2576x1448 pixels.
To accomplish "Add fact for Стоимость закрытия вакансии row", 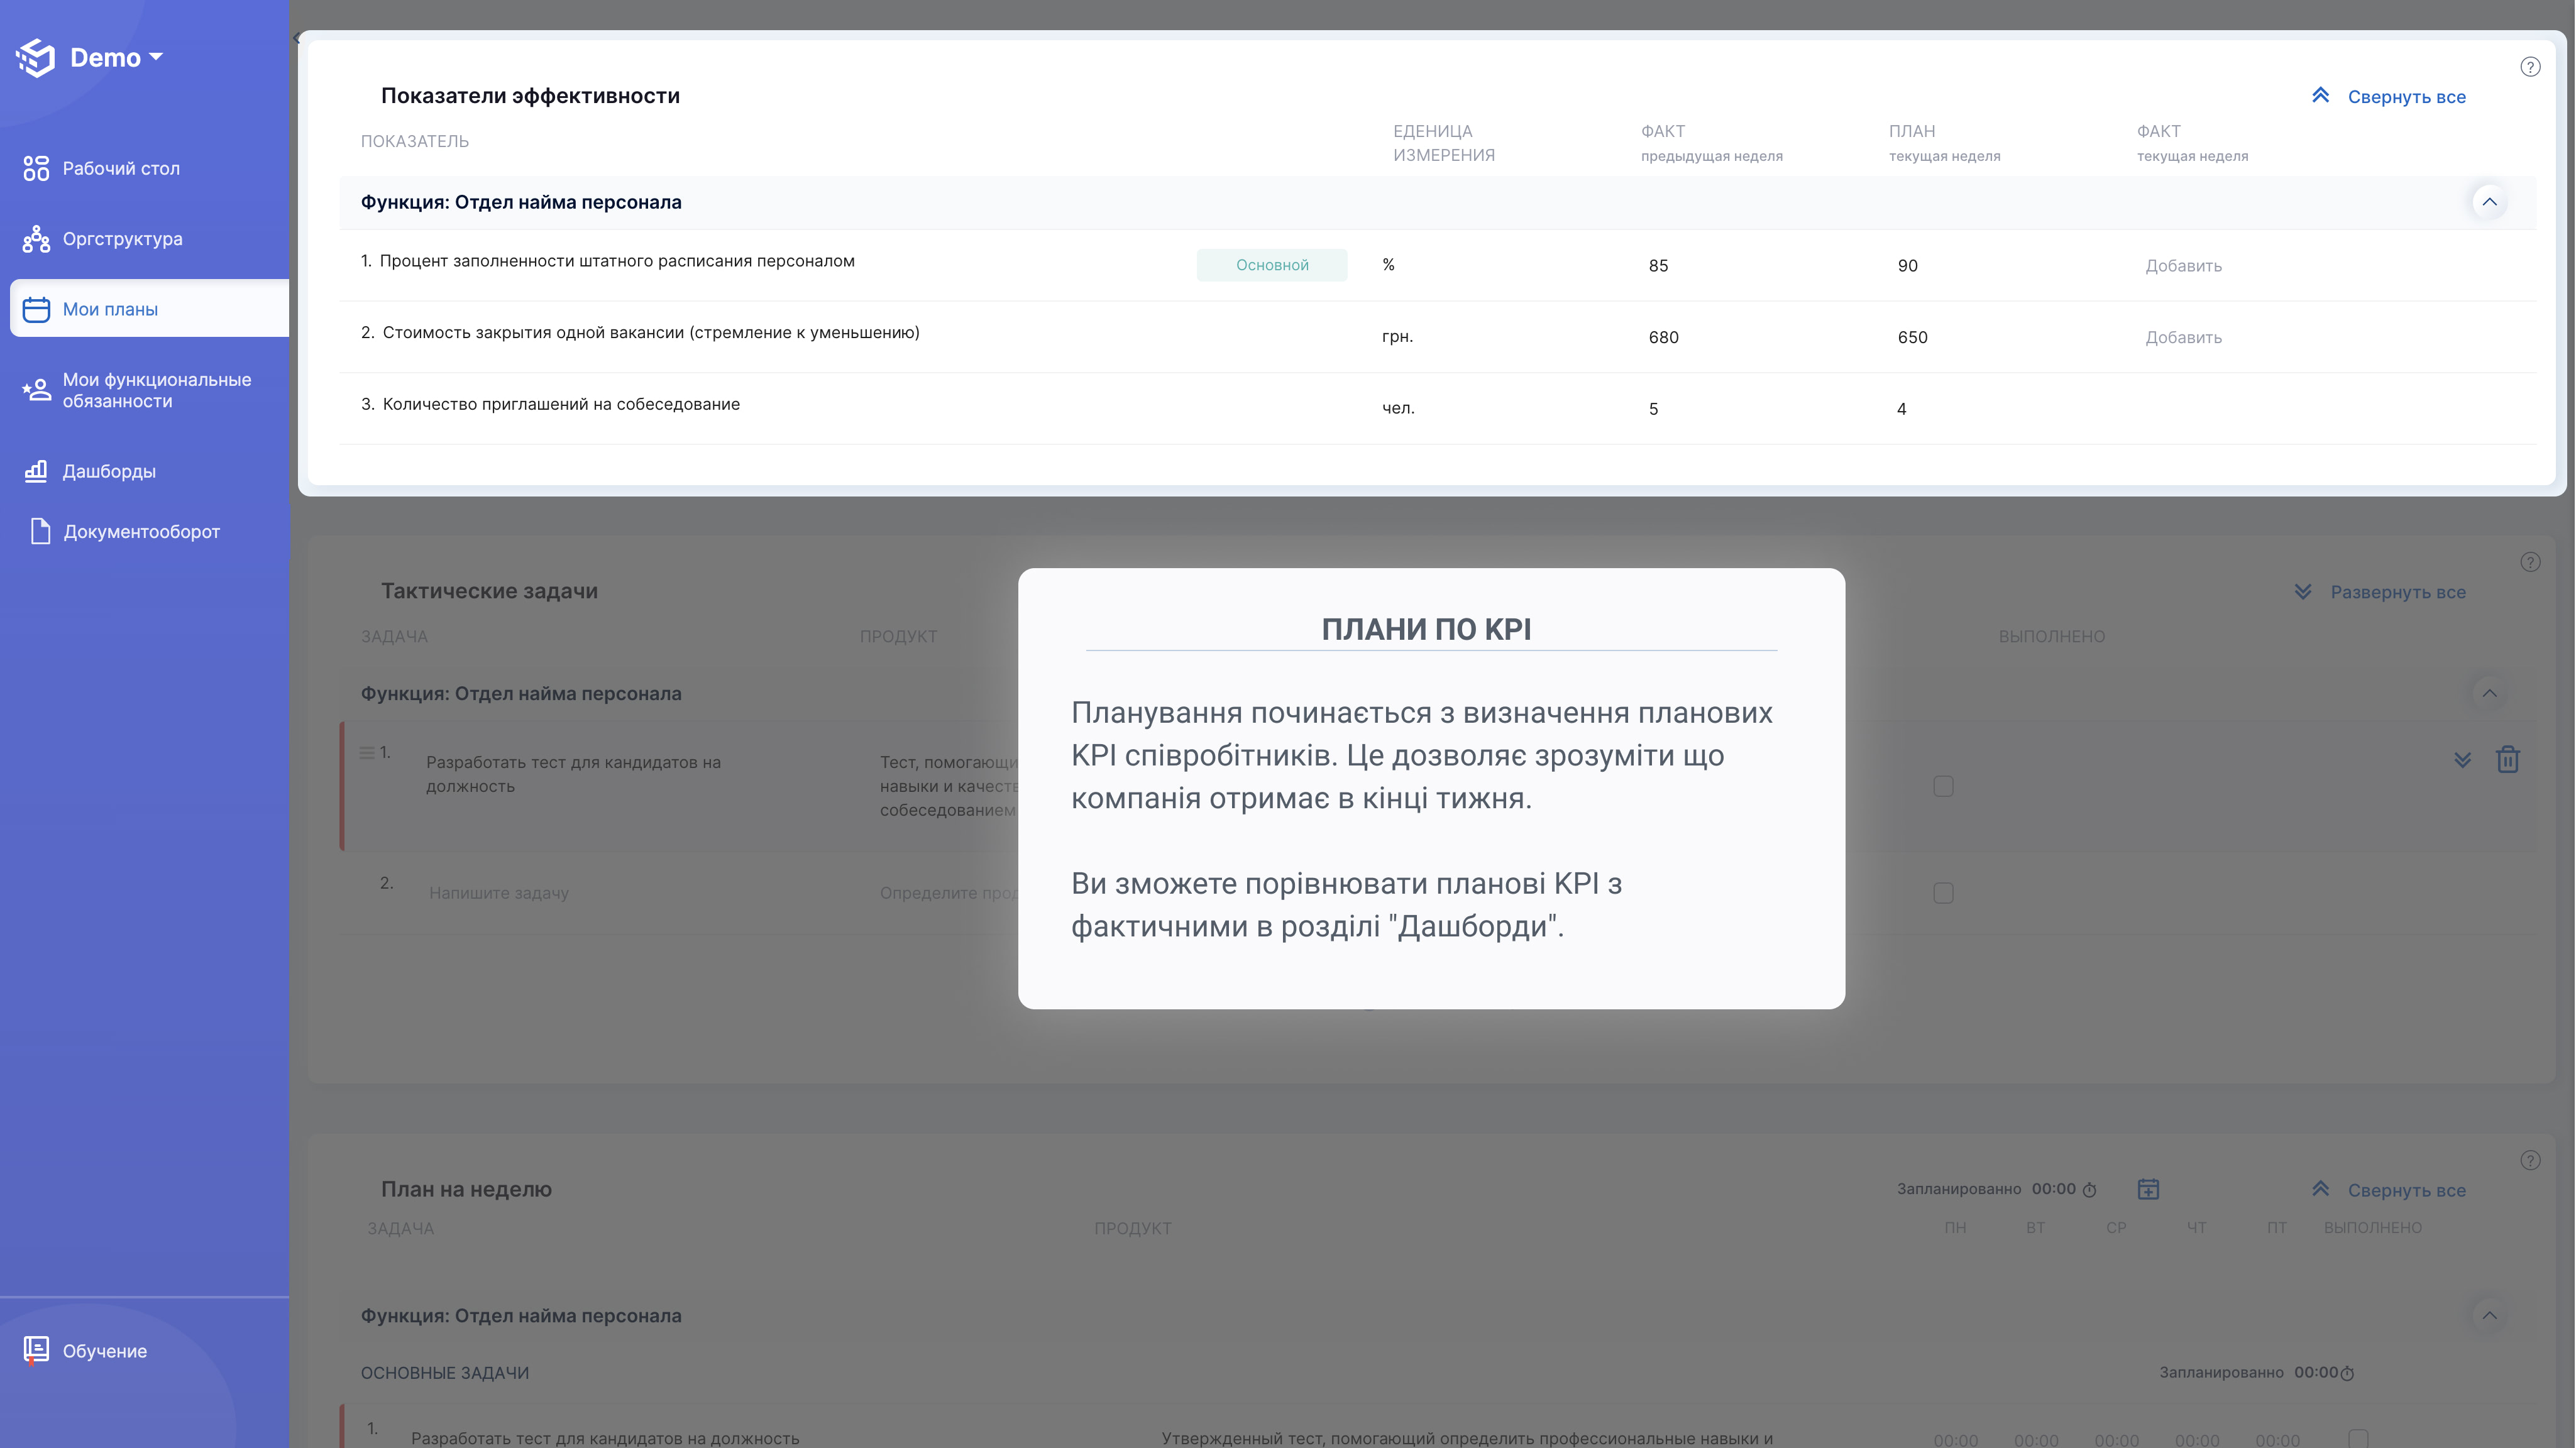I will (2183, 338).
